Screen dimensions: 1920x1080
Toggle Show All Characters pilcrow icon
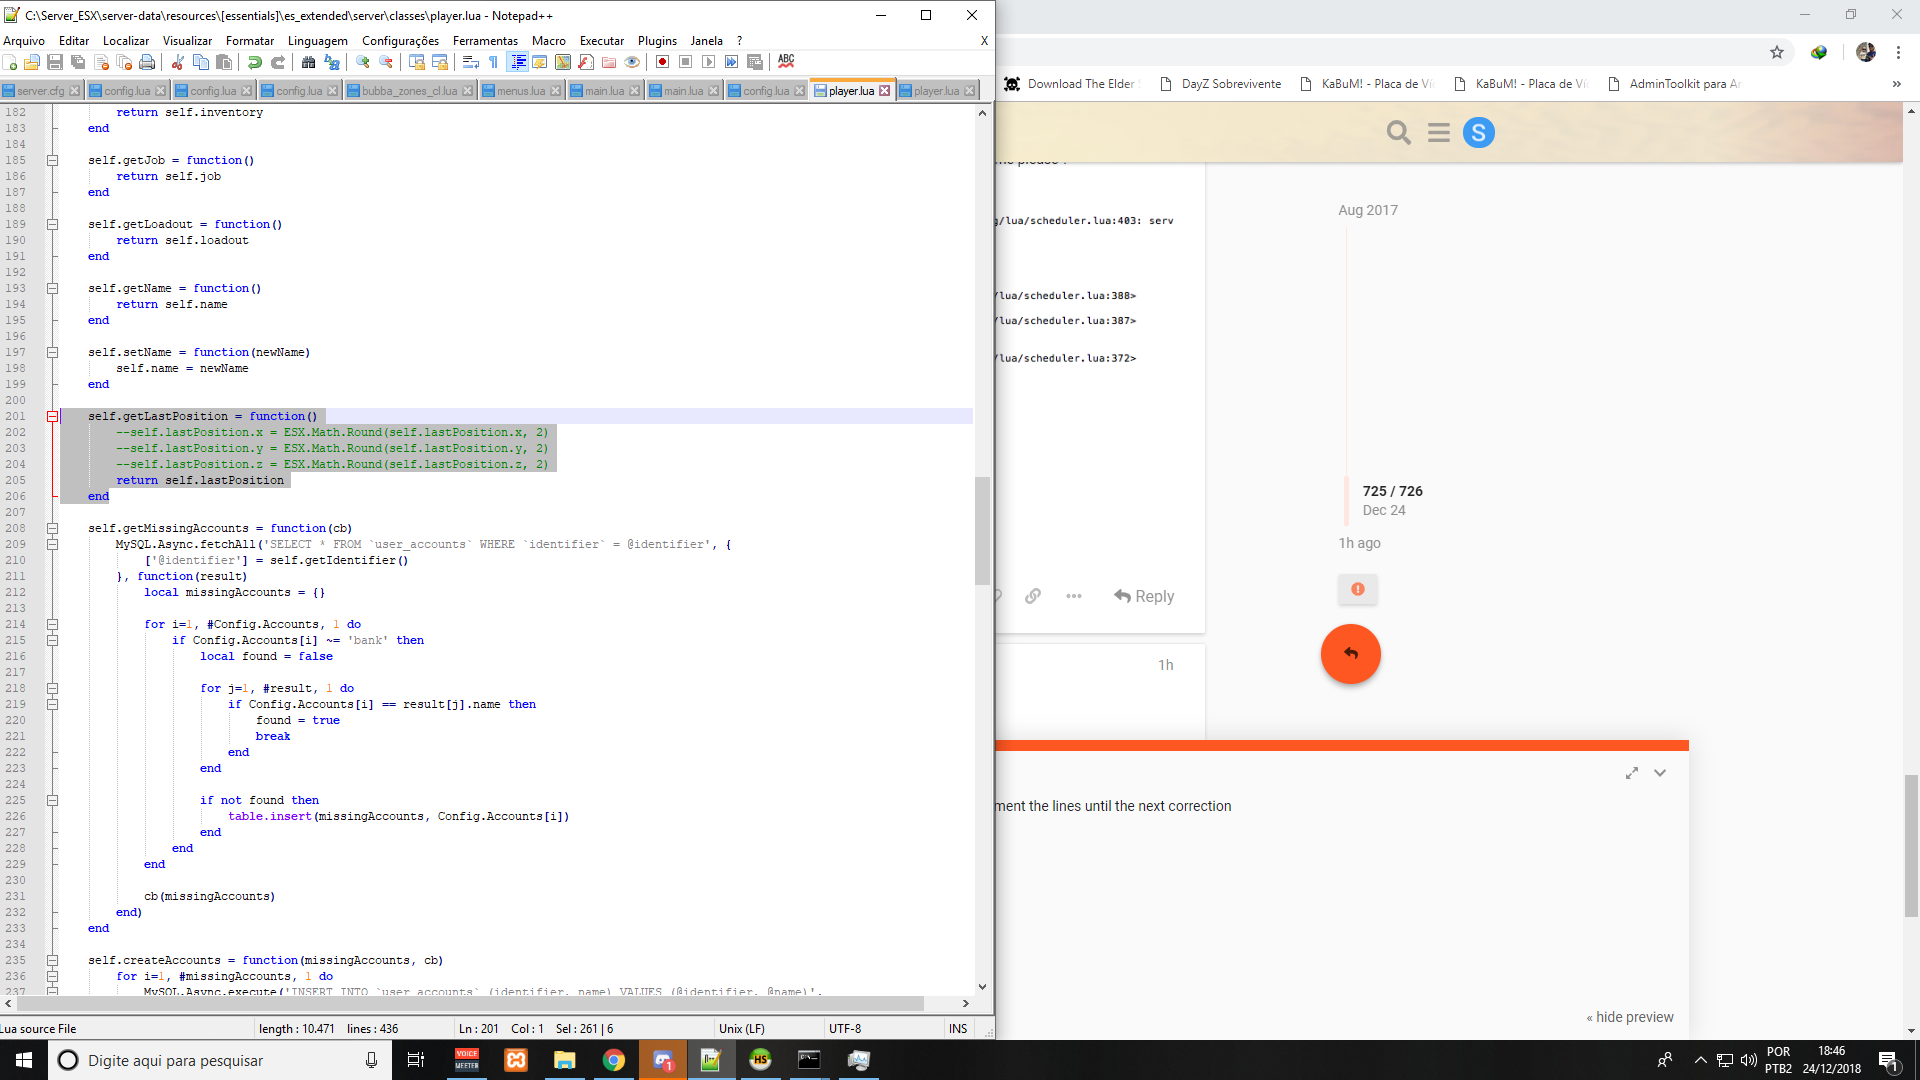coord(493,62)
